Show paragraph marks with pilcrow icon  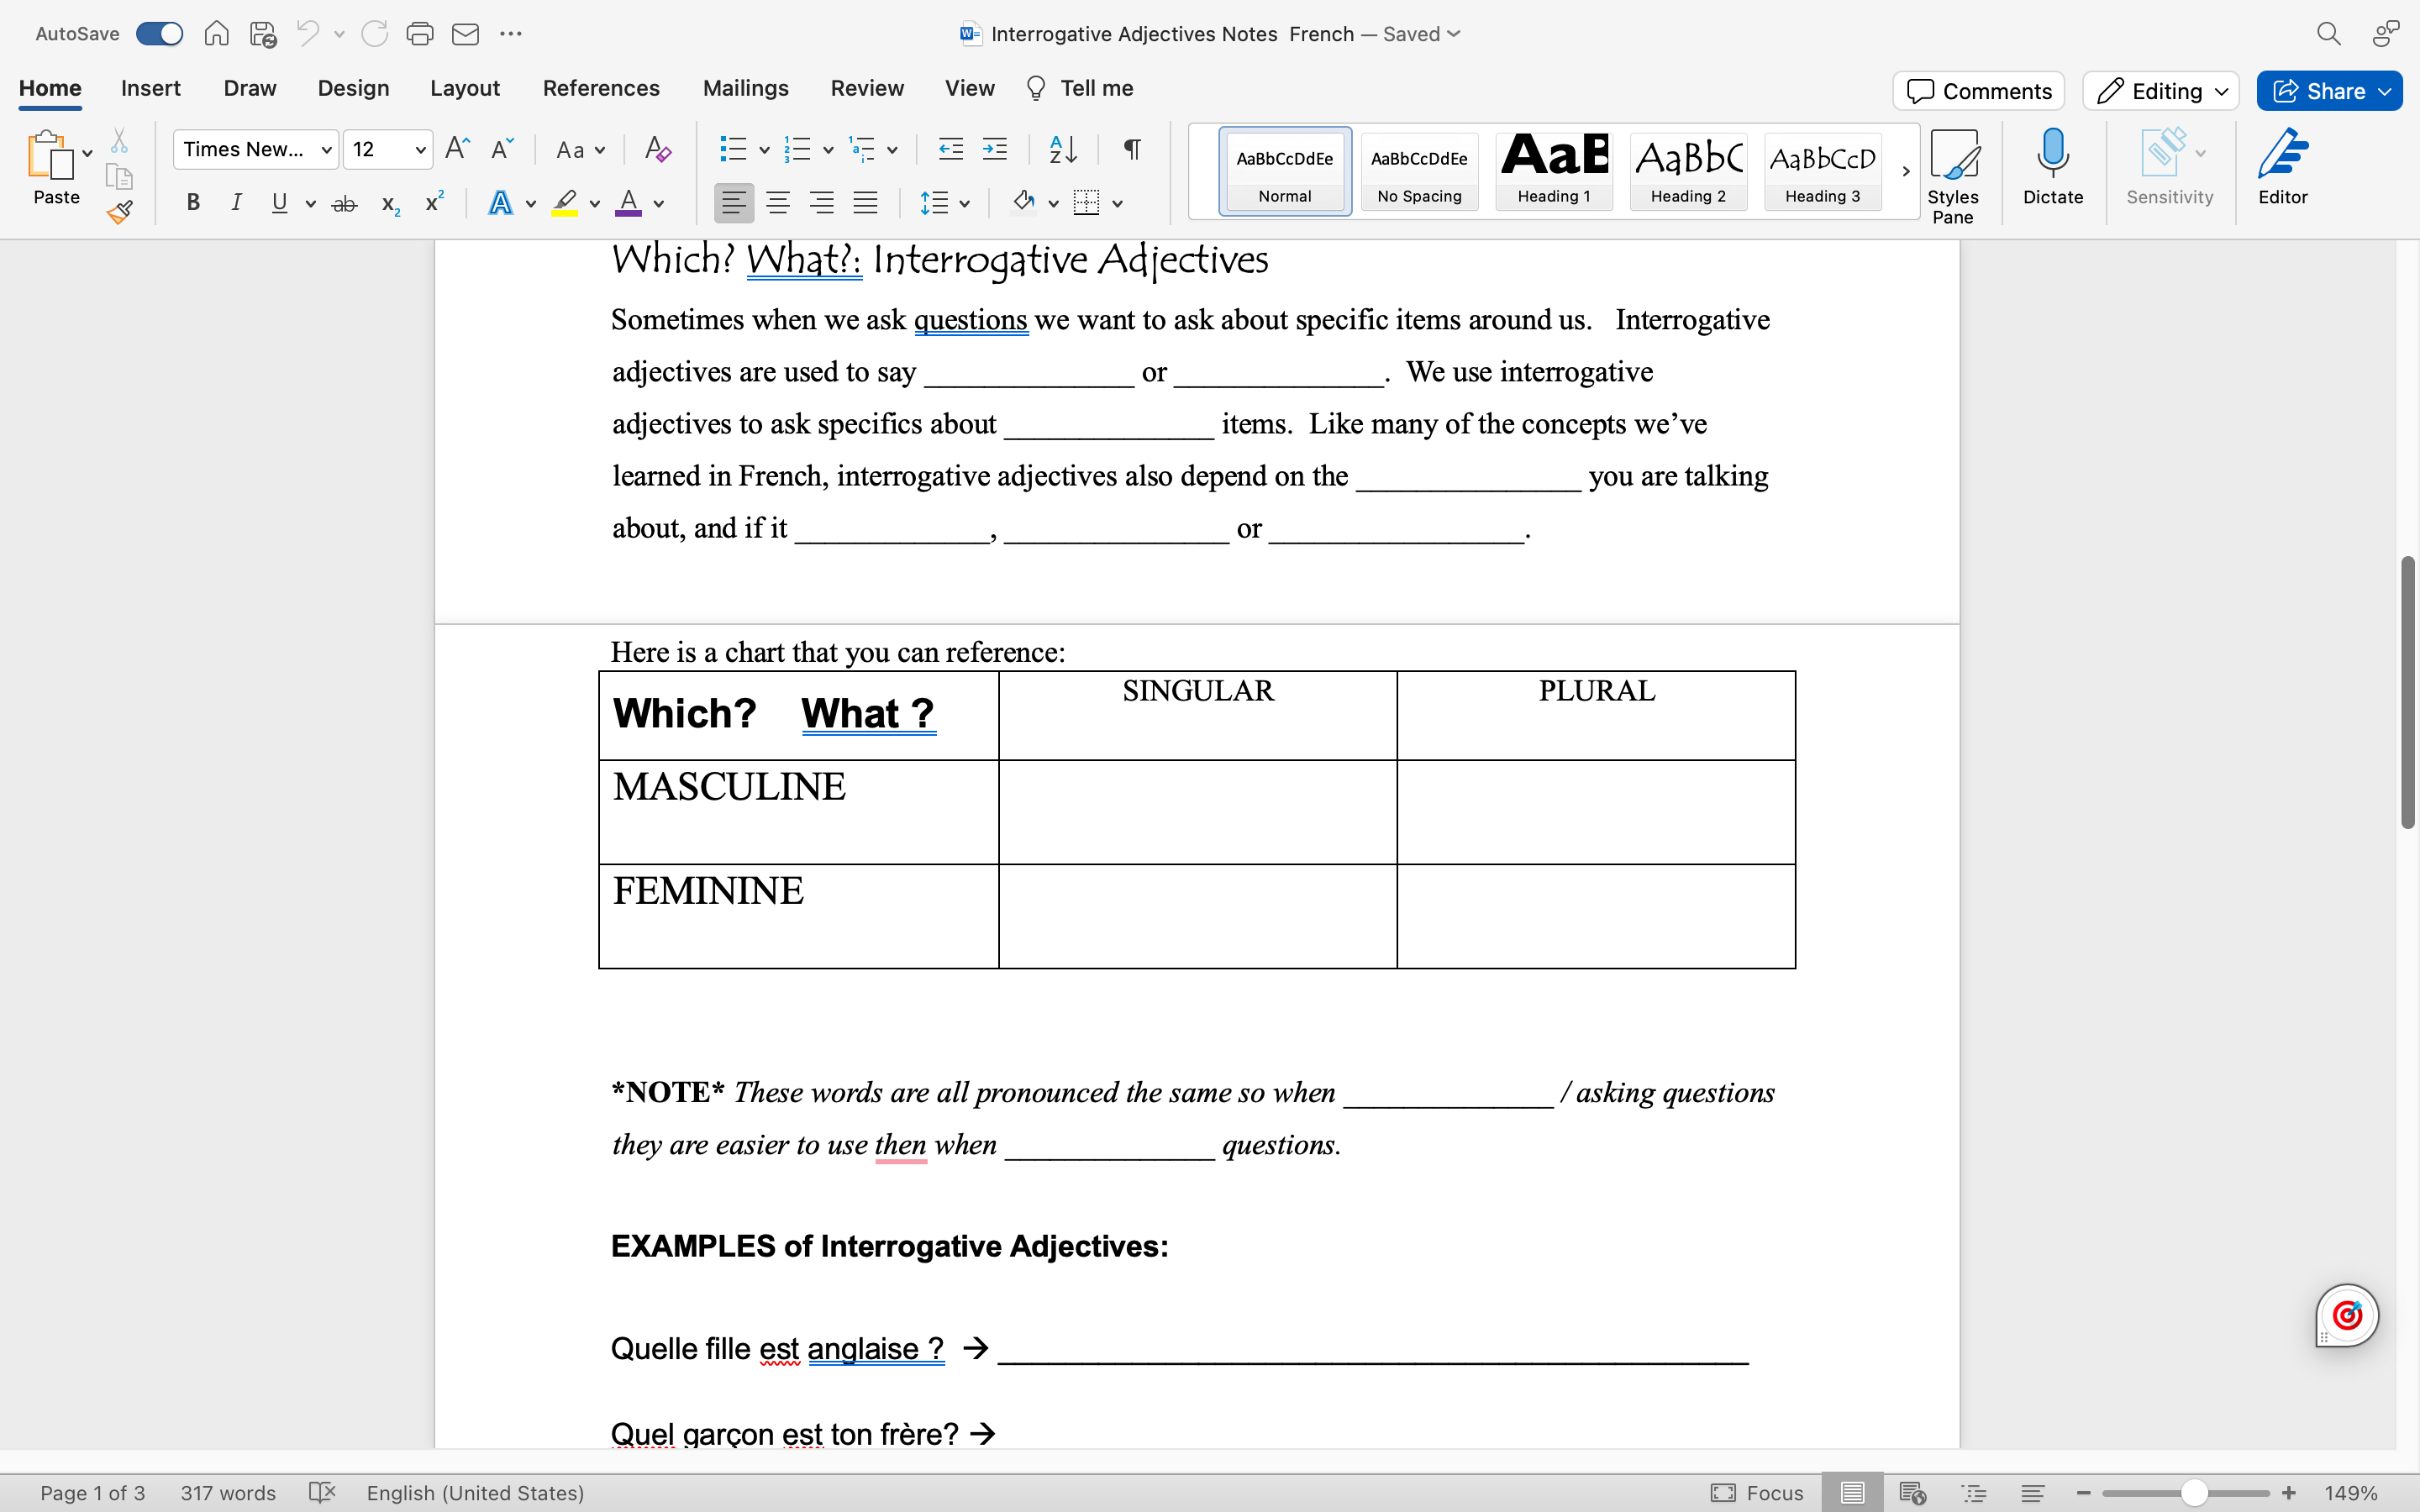tap(1132, 150)
